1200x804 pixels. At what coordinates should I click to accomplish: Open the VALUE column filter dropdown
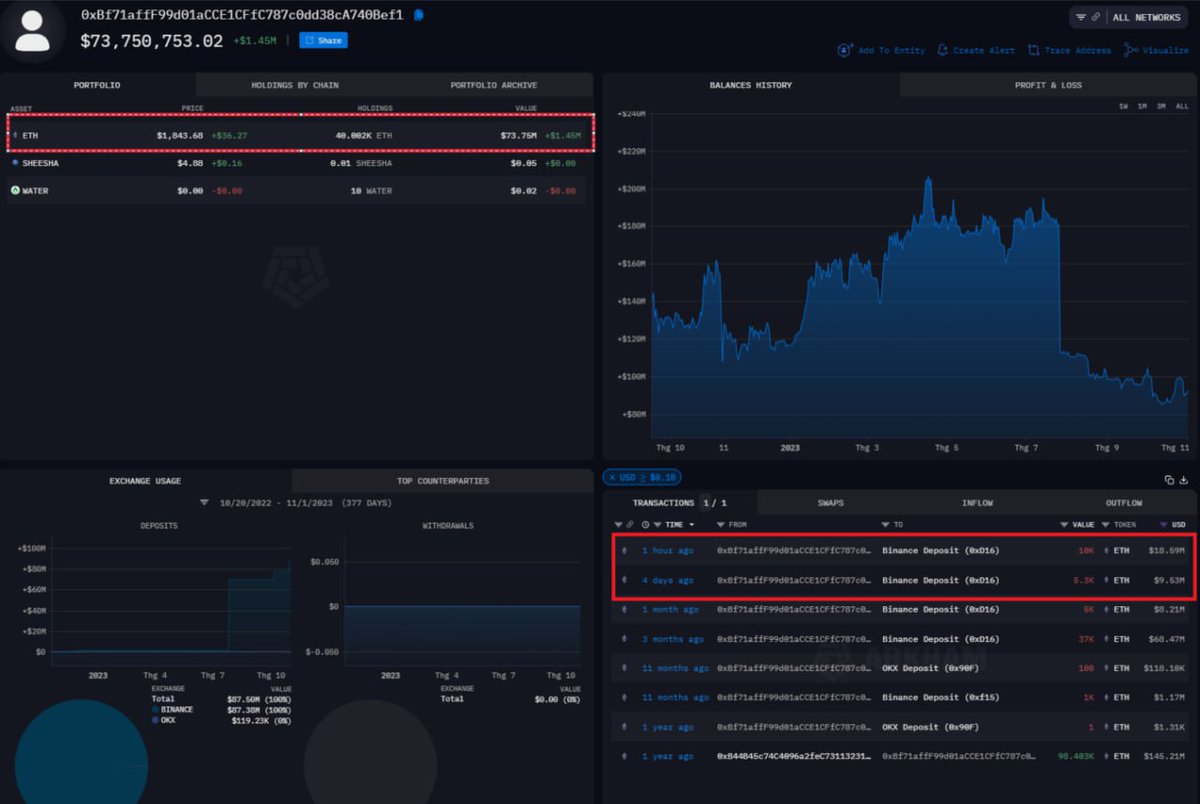pos(1063,524)
